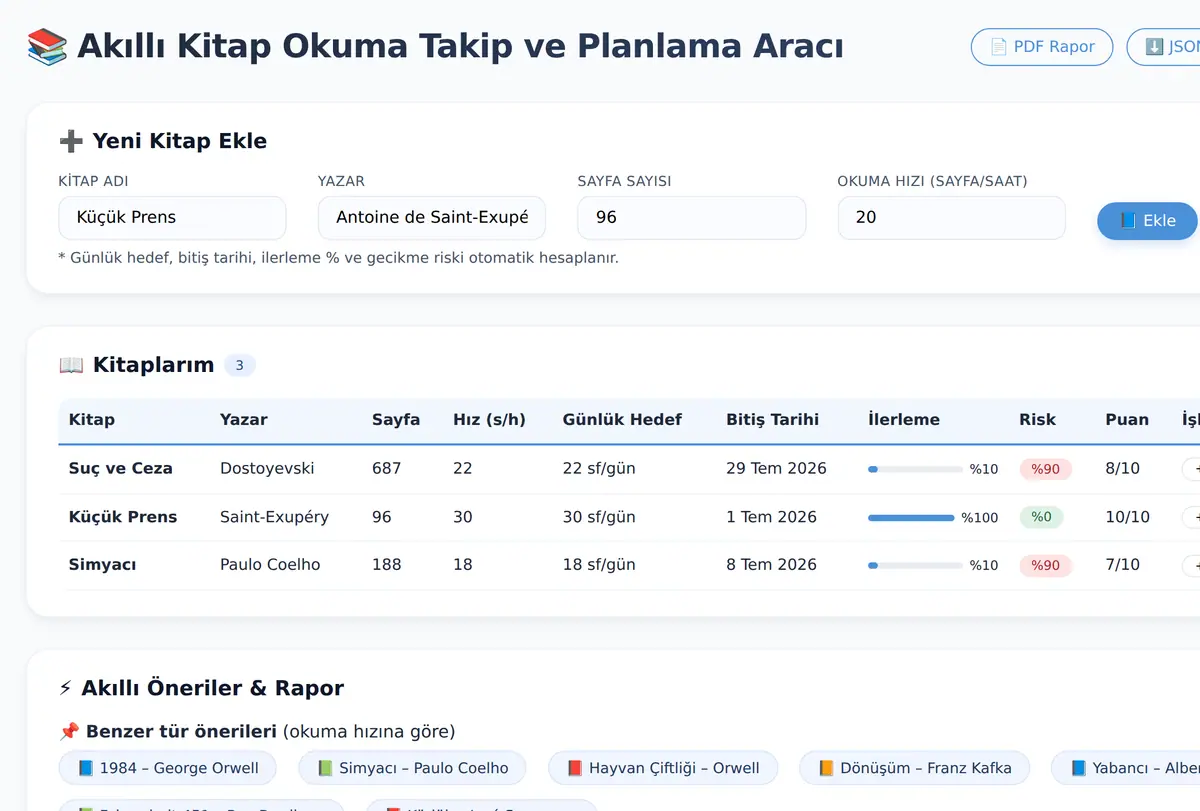Click the Günlük Hedef column header
Screen dimensions: 1200x811
pyautogui.click(x=622, y=420)
